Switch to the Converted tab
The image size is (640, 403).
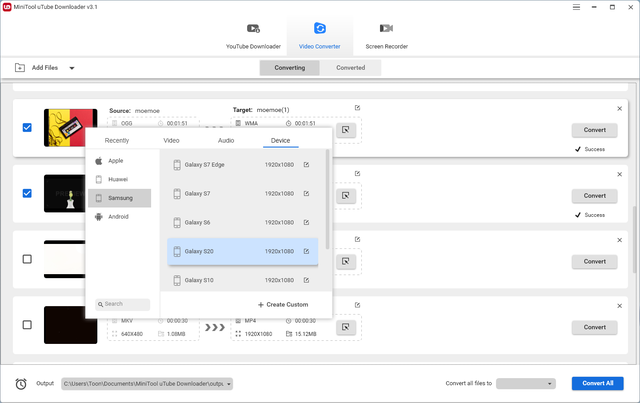[x=350, y=68]
